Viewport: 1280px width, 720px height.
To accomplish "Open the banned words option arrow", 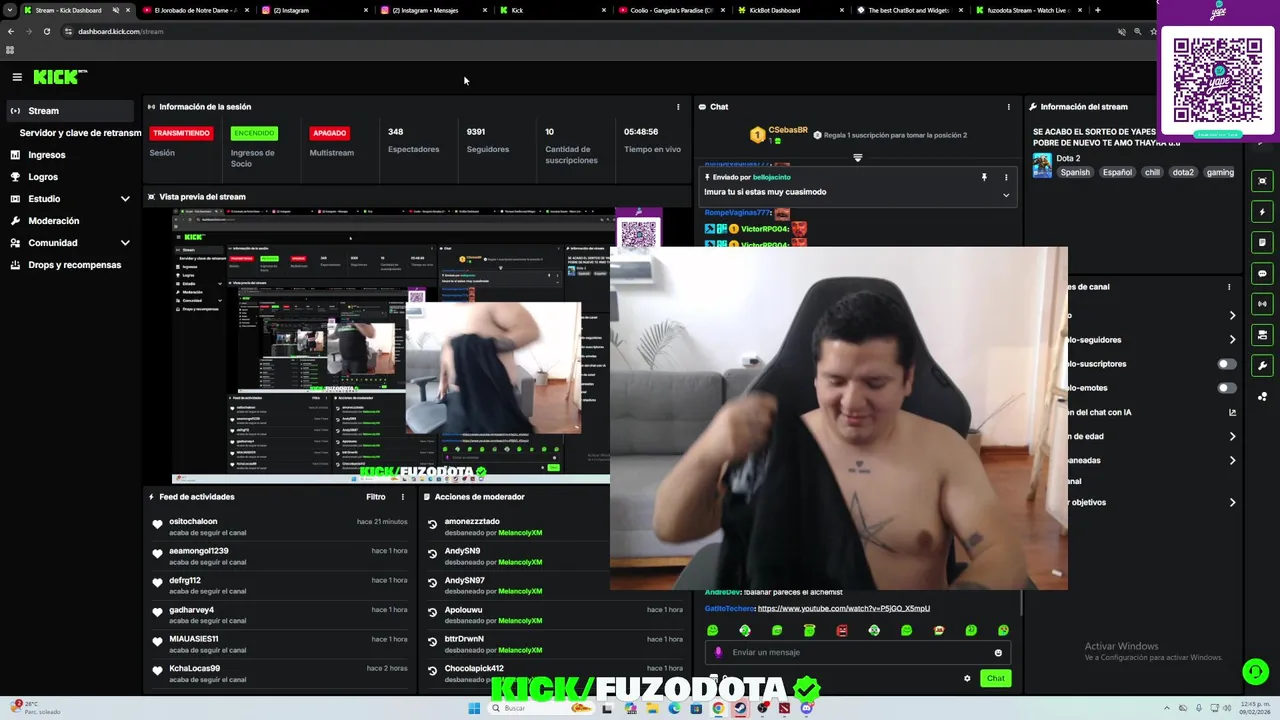I will [x=1232, y=460].
